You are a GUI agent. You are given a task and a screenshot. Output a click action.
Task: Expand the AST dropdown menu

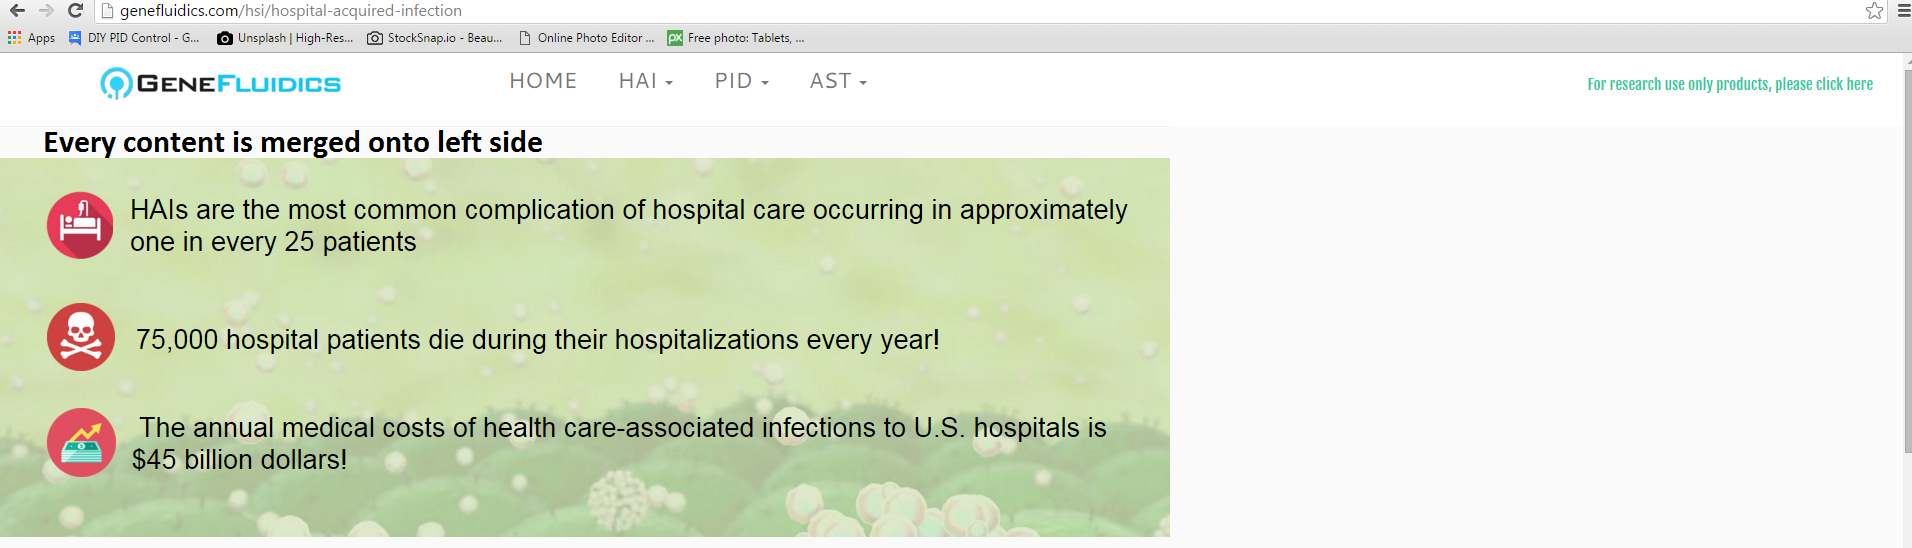pos(838,81)
